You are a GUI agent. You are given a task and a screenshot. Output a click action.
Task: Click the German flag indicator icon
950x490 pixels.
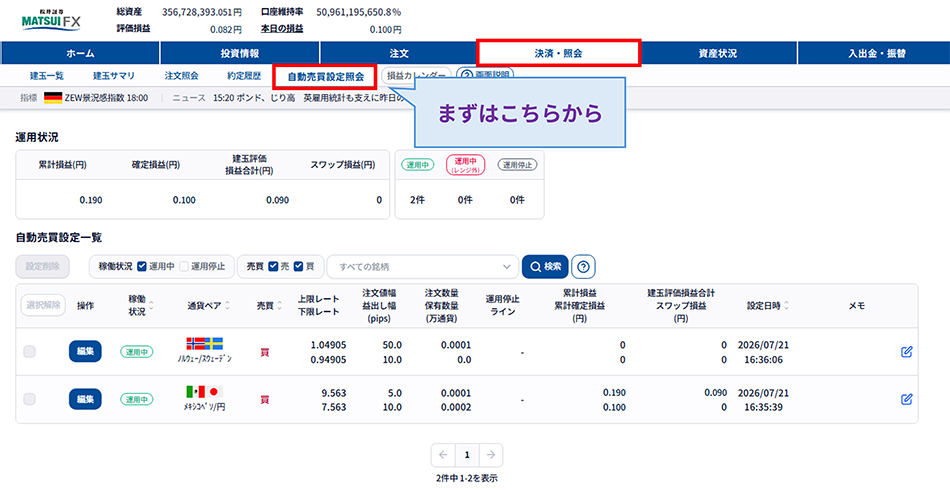click(x=53, y=98)
